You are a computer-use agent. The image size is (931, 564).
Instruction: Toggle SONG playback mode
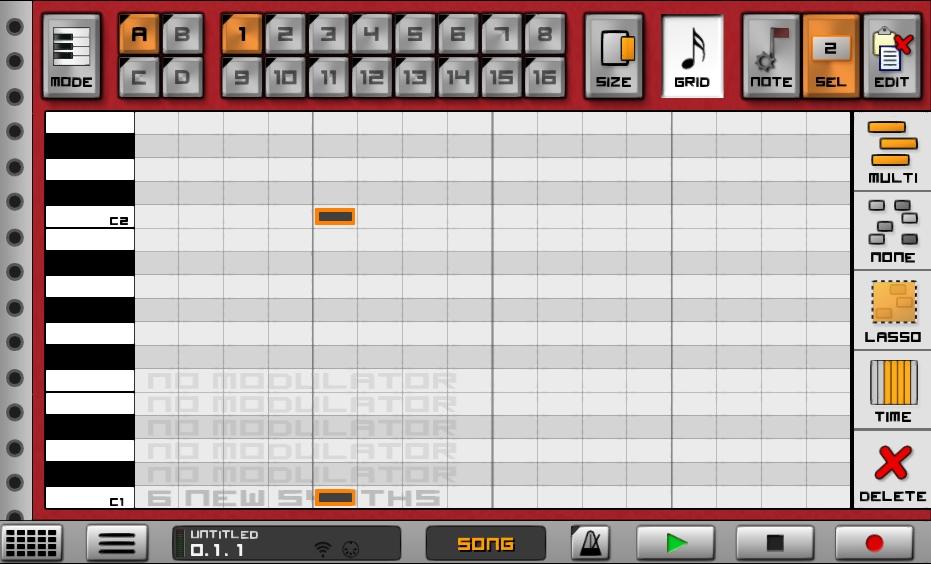486,543
